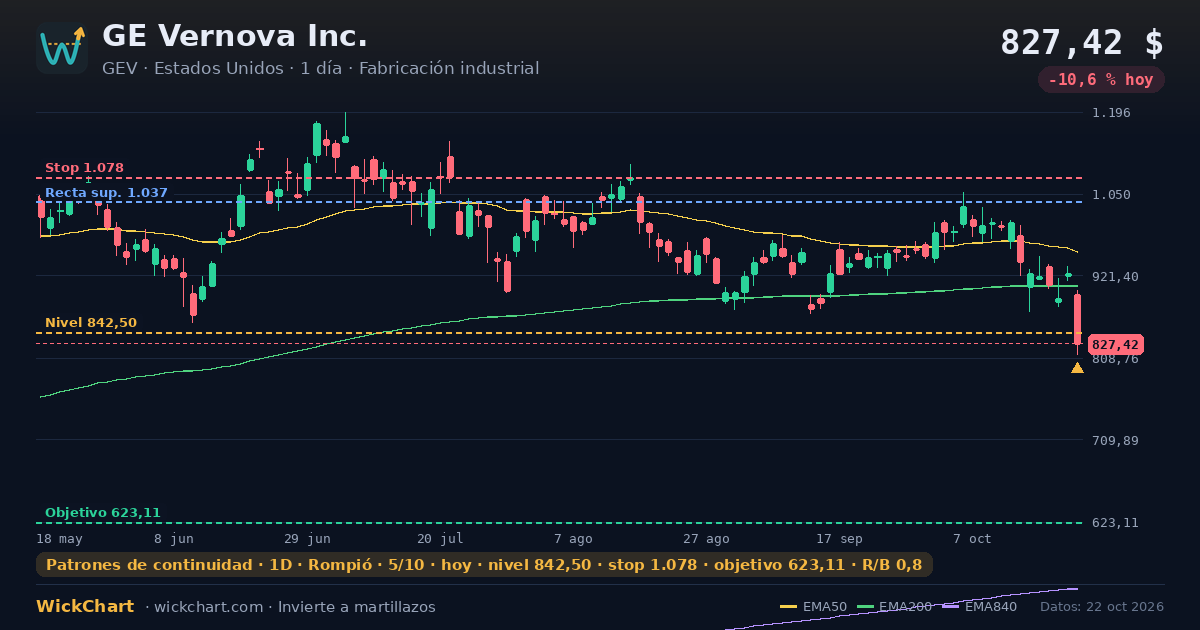Select the -10,6 % hoy change badge
The image size is (1200, 630).
click(x=1101, y=80)
